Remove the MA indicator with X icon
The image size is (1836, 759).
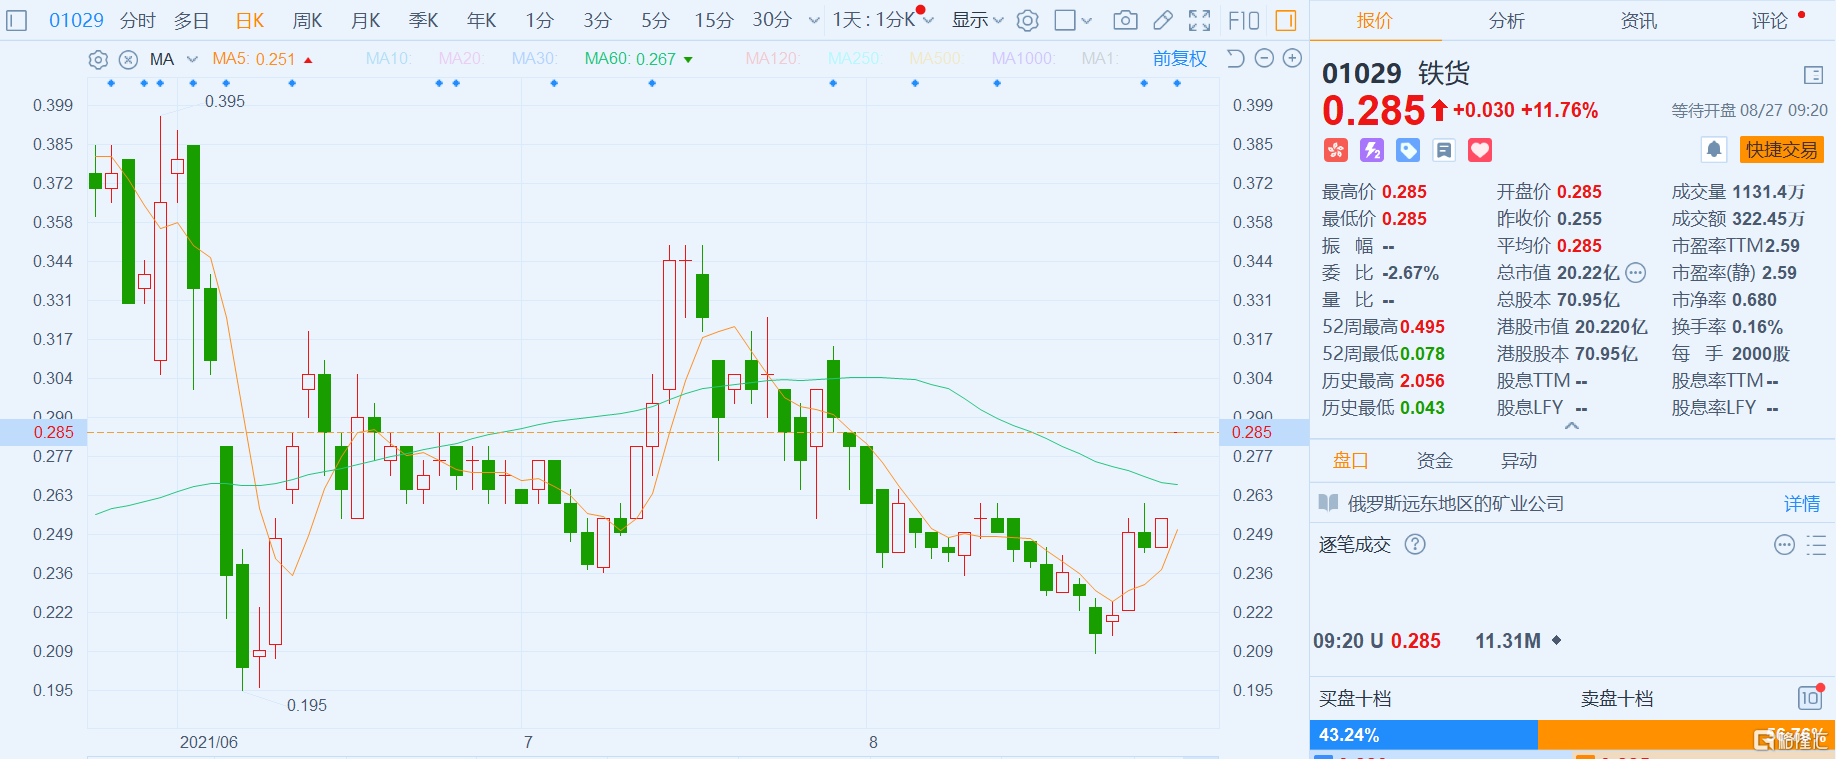[x=128, y=59]
